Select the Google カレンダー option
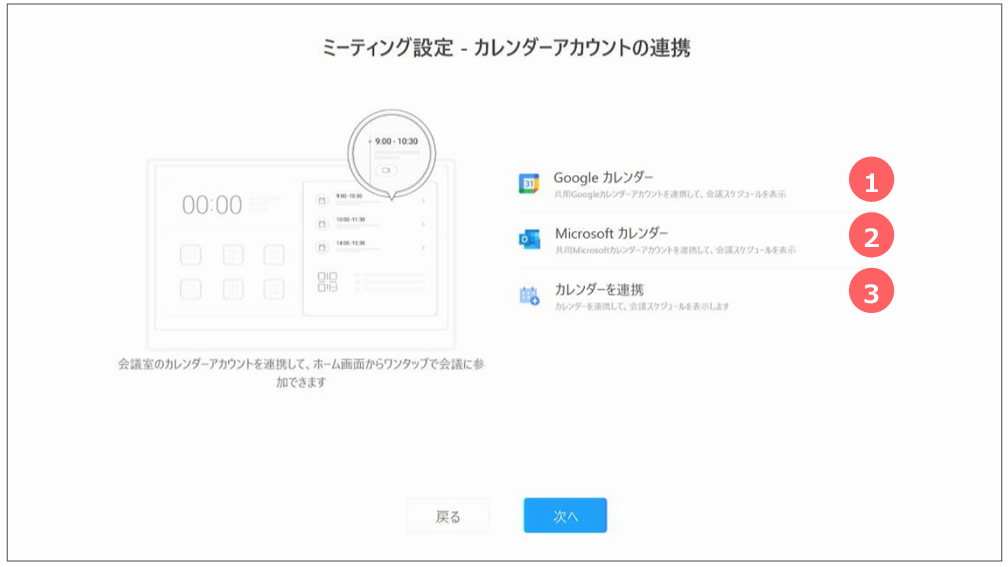 [706, 183]
